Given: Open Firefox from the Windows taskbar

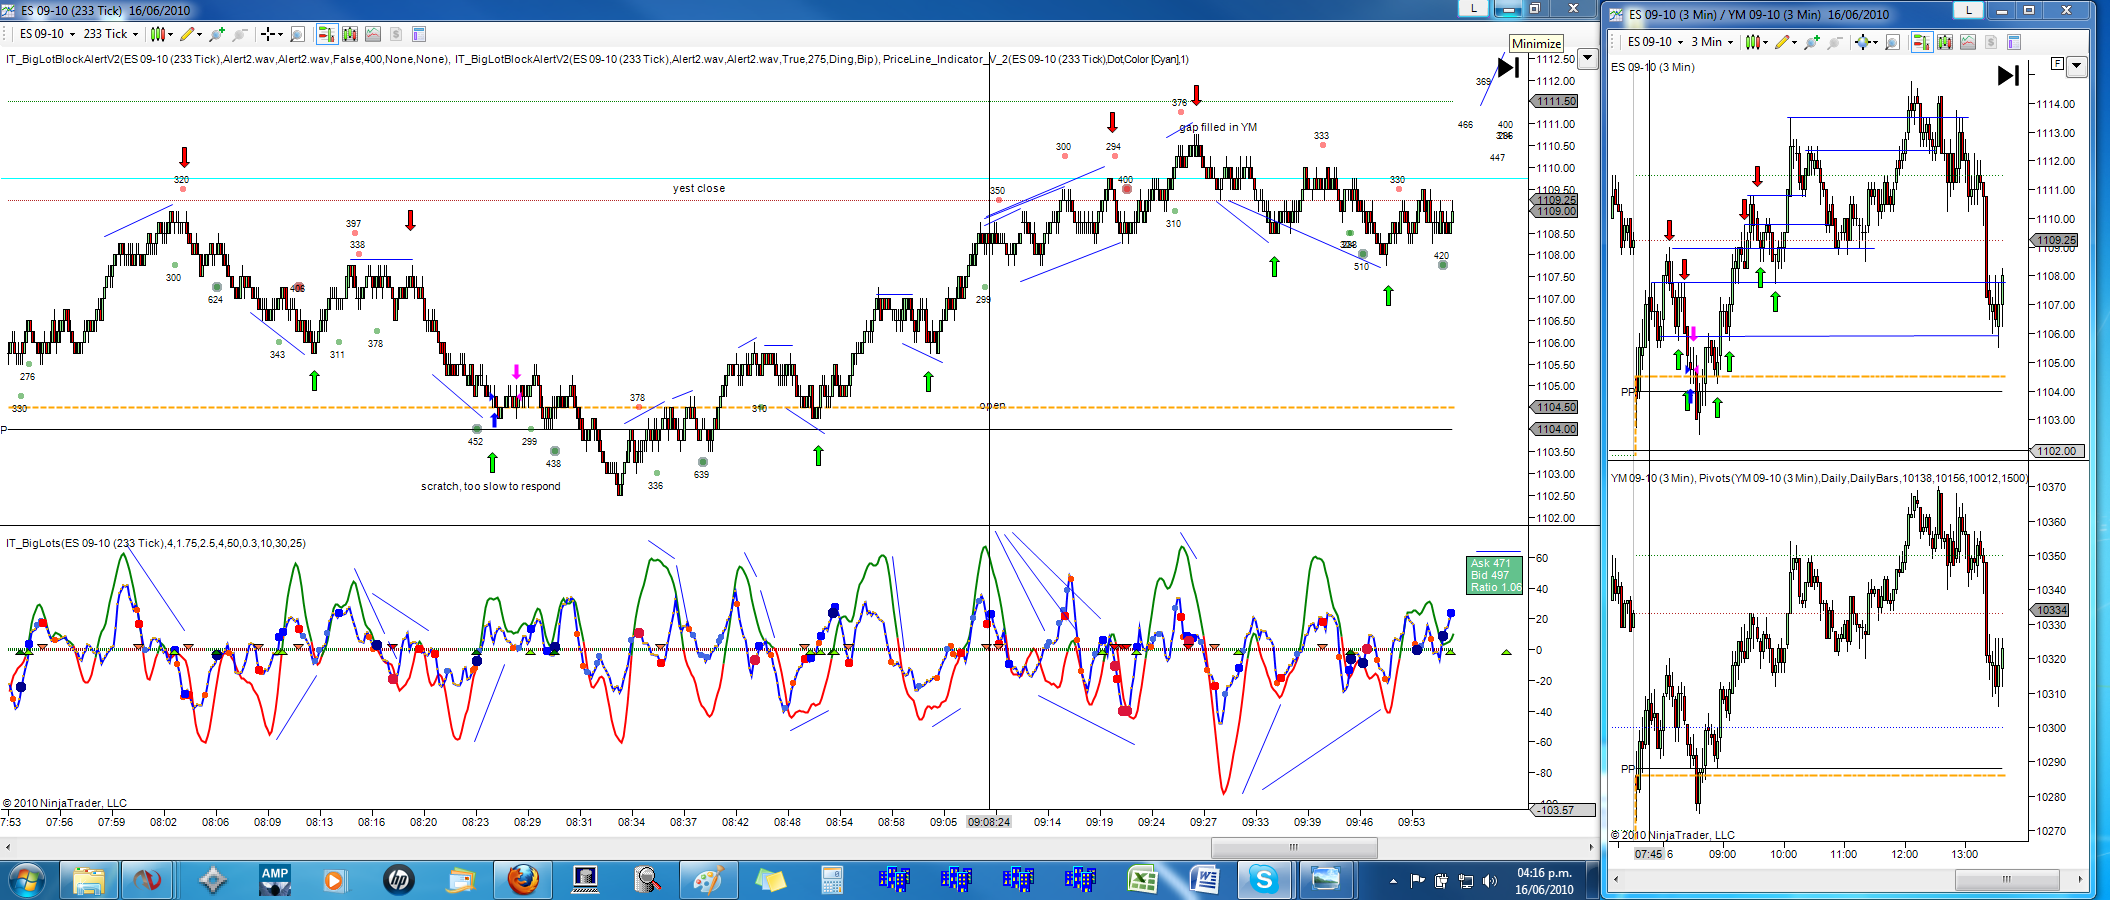Looking at the screenshot, I should tap(522, 879).
